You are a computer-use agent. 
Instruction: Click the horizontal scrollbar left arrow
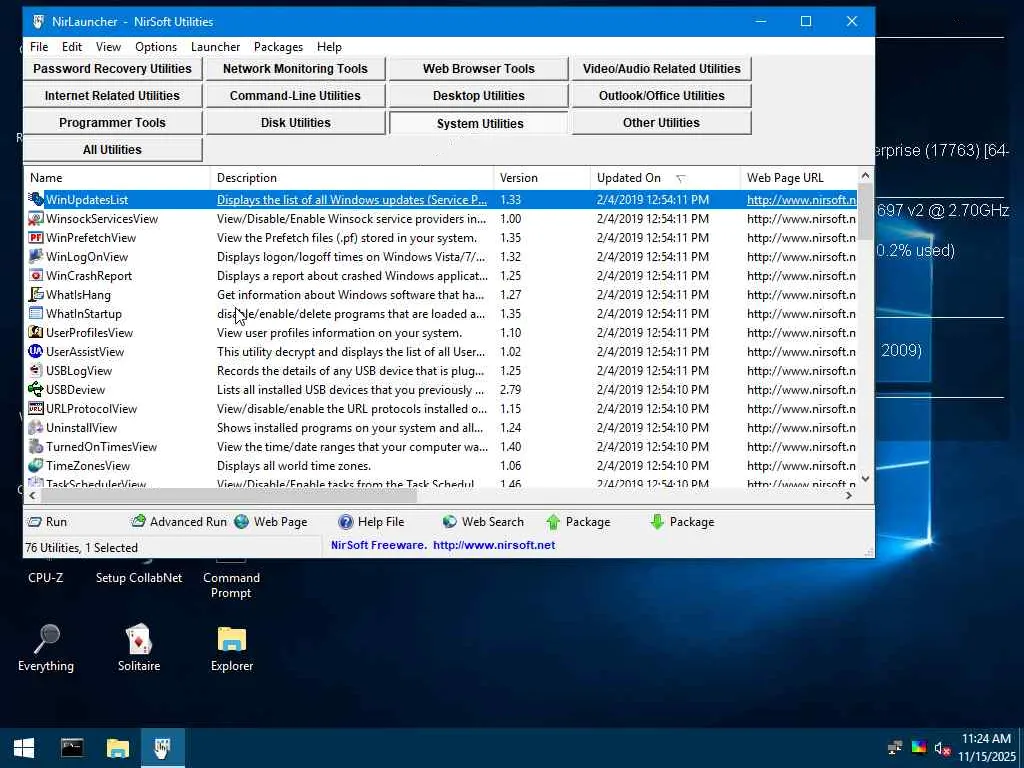(x=32, y=496)
